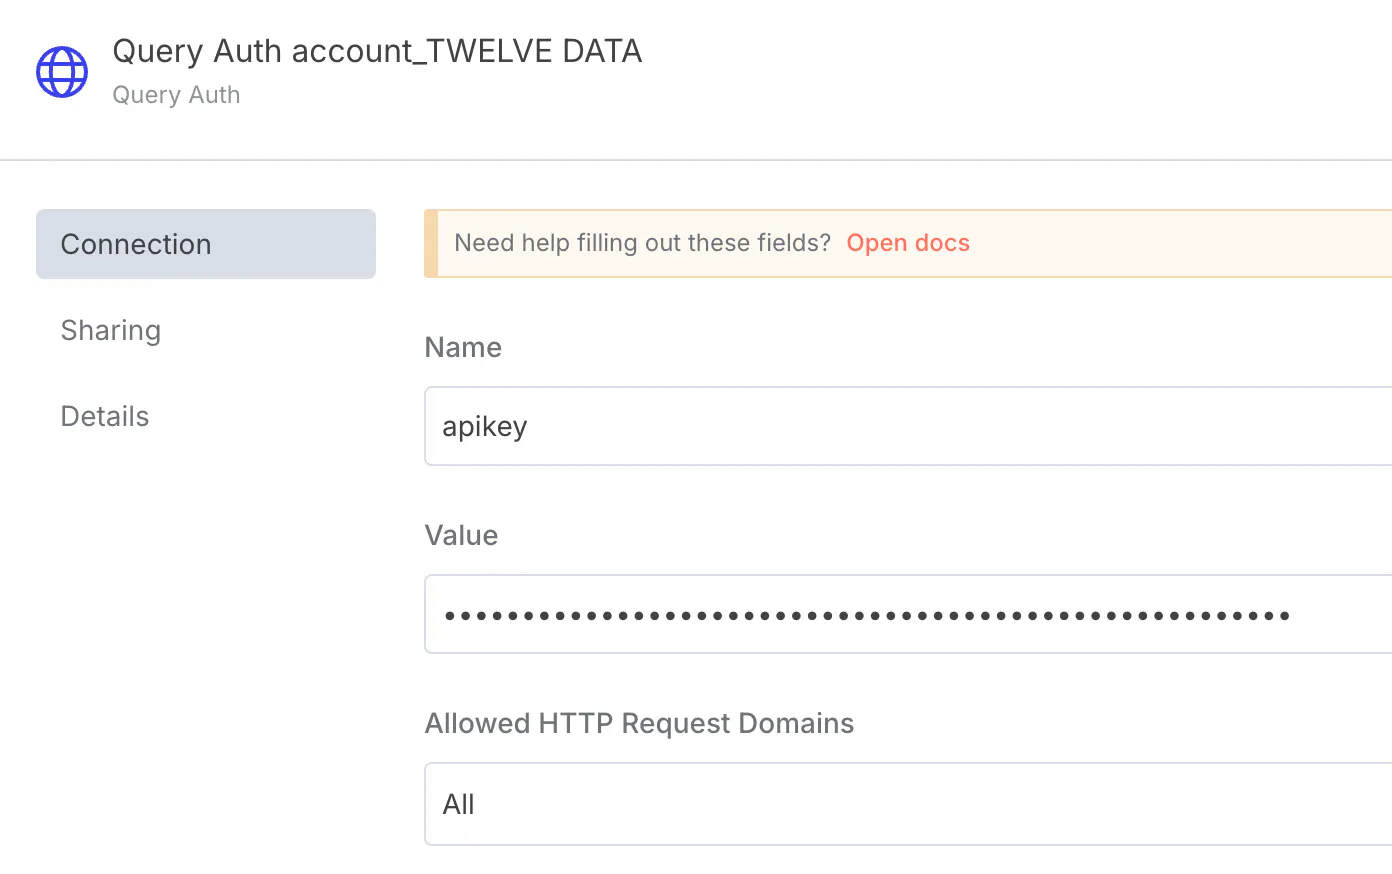Click 'TWELVE DATA' in the credential title

(534, 51)
